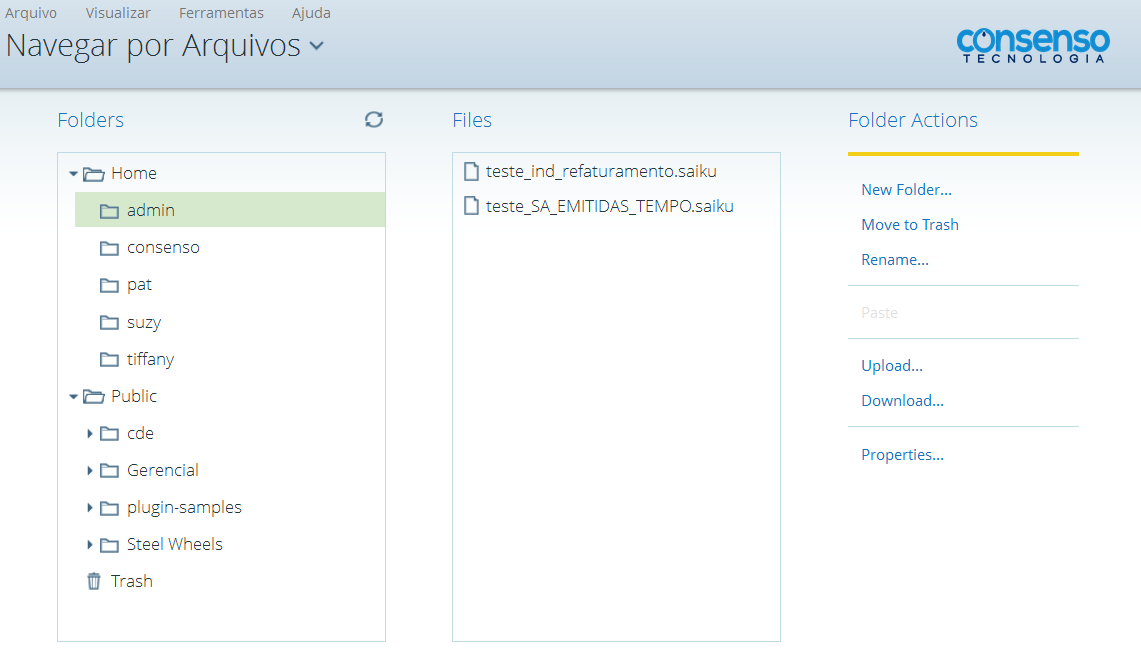Screen dimensions: 1141x659
Task: Click the folder icon beside tiffany
Action: click(109, 358)
